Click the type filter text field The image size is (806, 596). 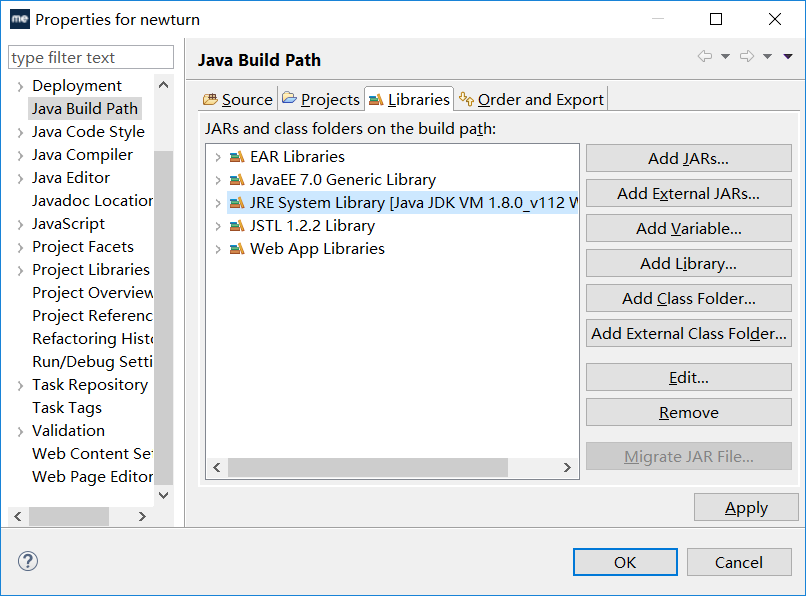click(x=90, y=57)
